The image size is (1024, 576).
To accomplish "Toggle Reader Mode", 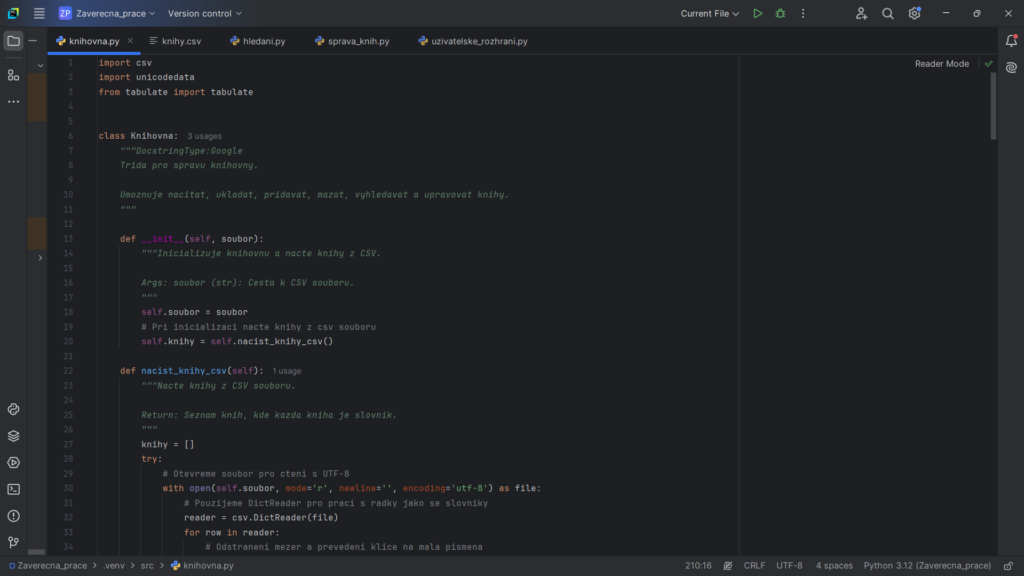I will click(941, 63).
